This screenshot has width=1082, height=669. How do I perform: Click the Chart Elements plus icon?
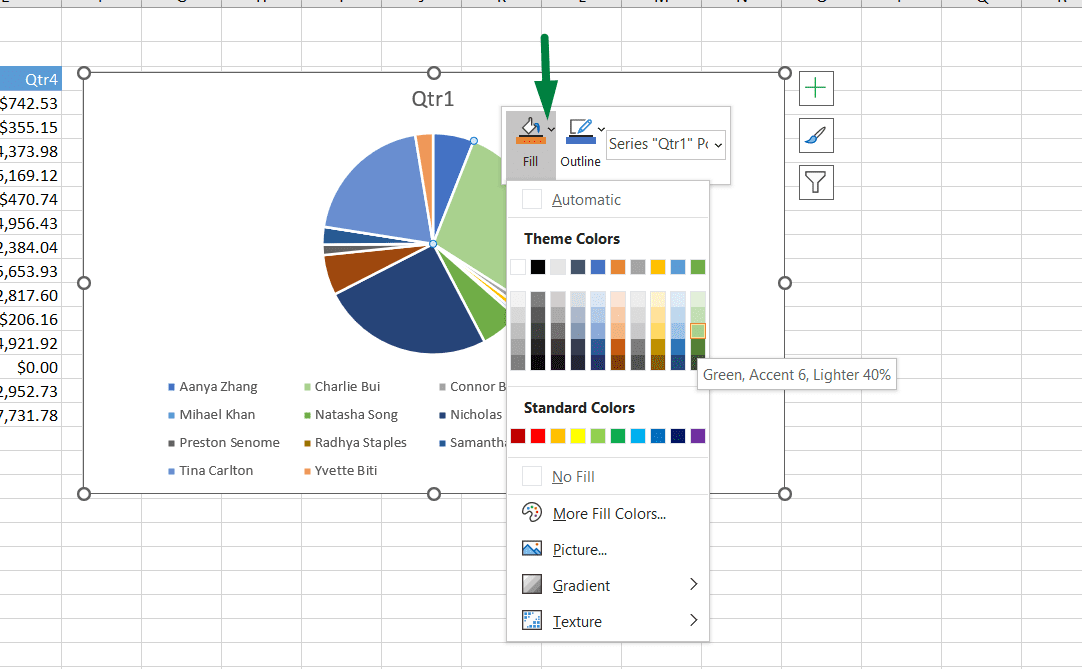pos(815,88)
